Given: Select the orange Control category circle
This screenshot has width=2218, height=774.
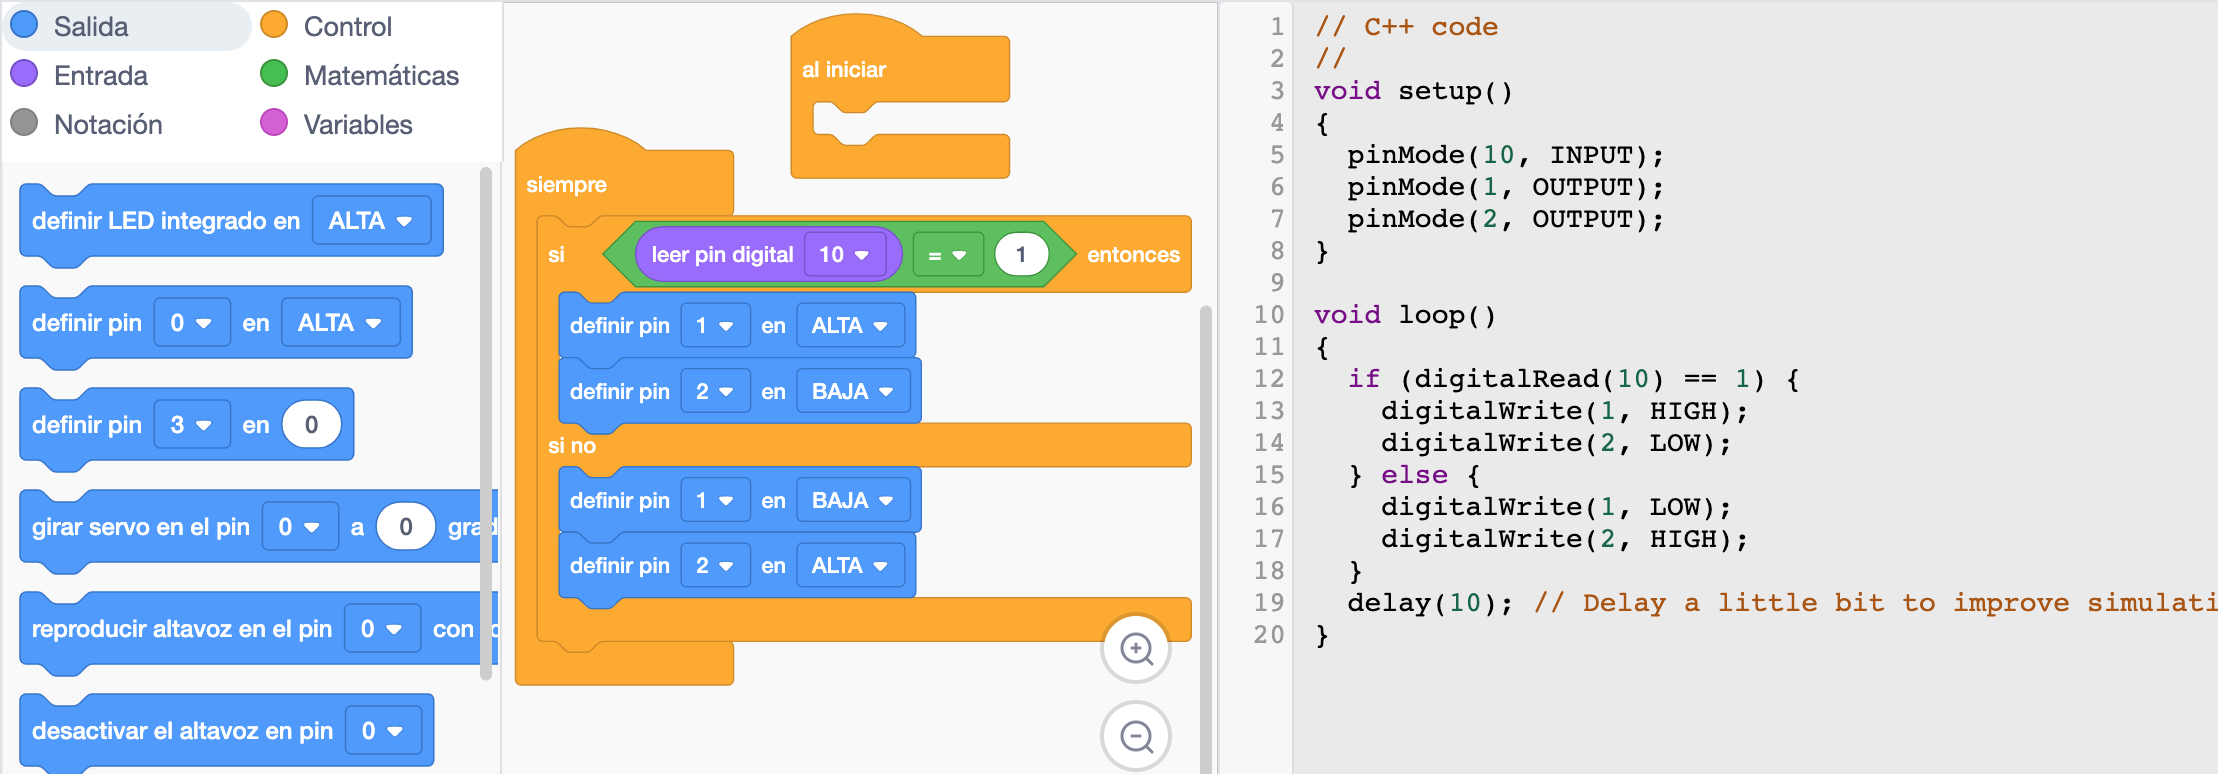Looking at the screenshot, I should tap(274, 25).
